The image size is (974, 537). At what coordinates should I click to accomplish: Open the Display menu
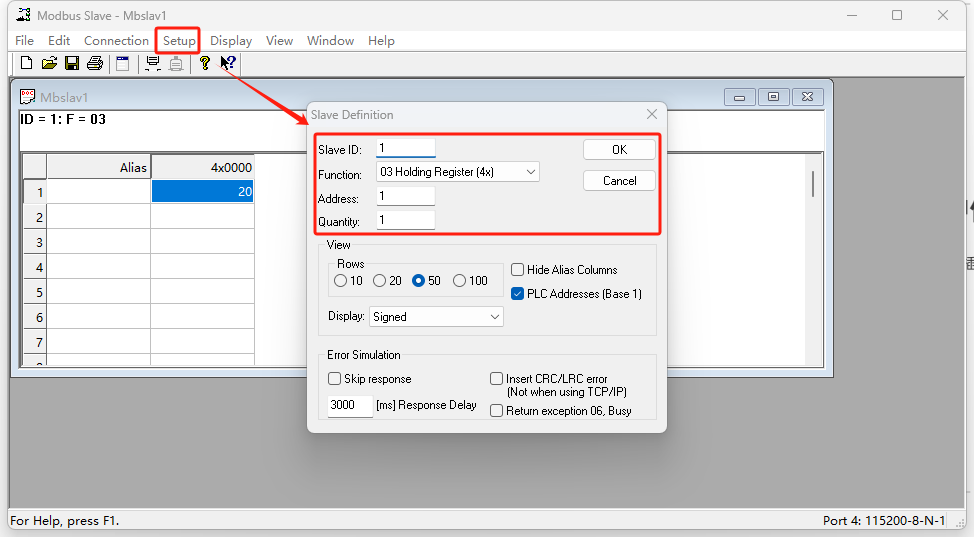coord(231,41)
